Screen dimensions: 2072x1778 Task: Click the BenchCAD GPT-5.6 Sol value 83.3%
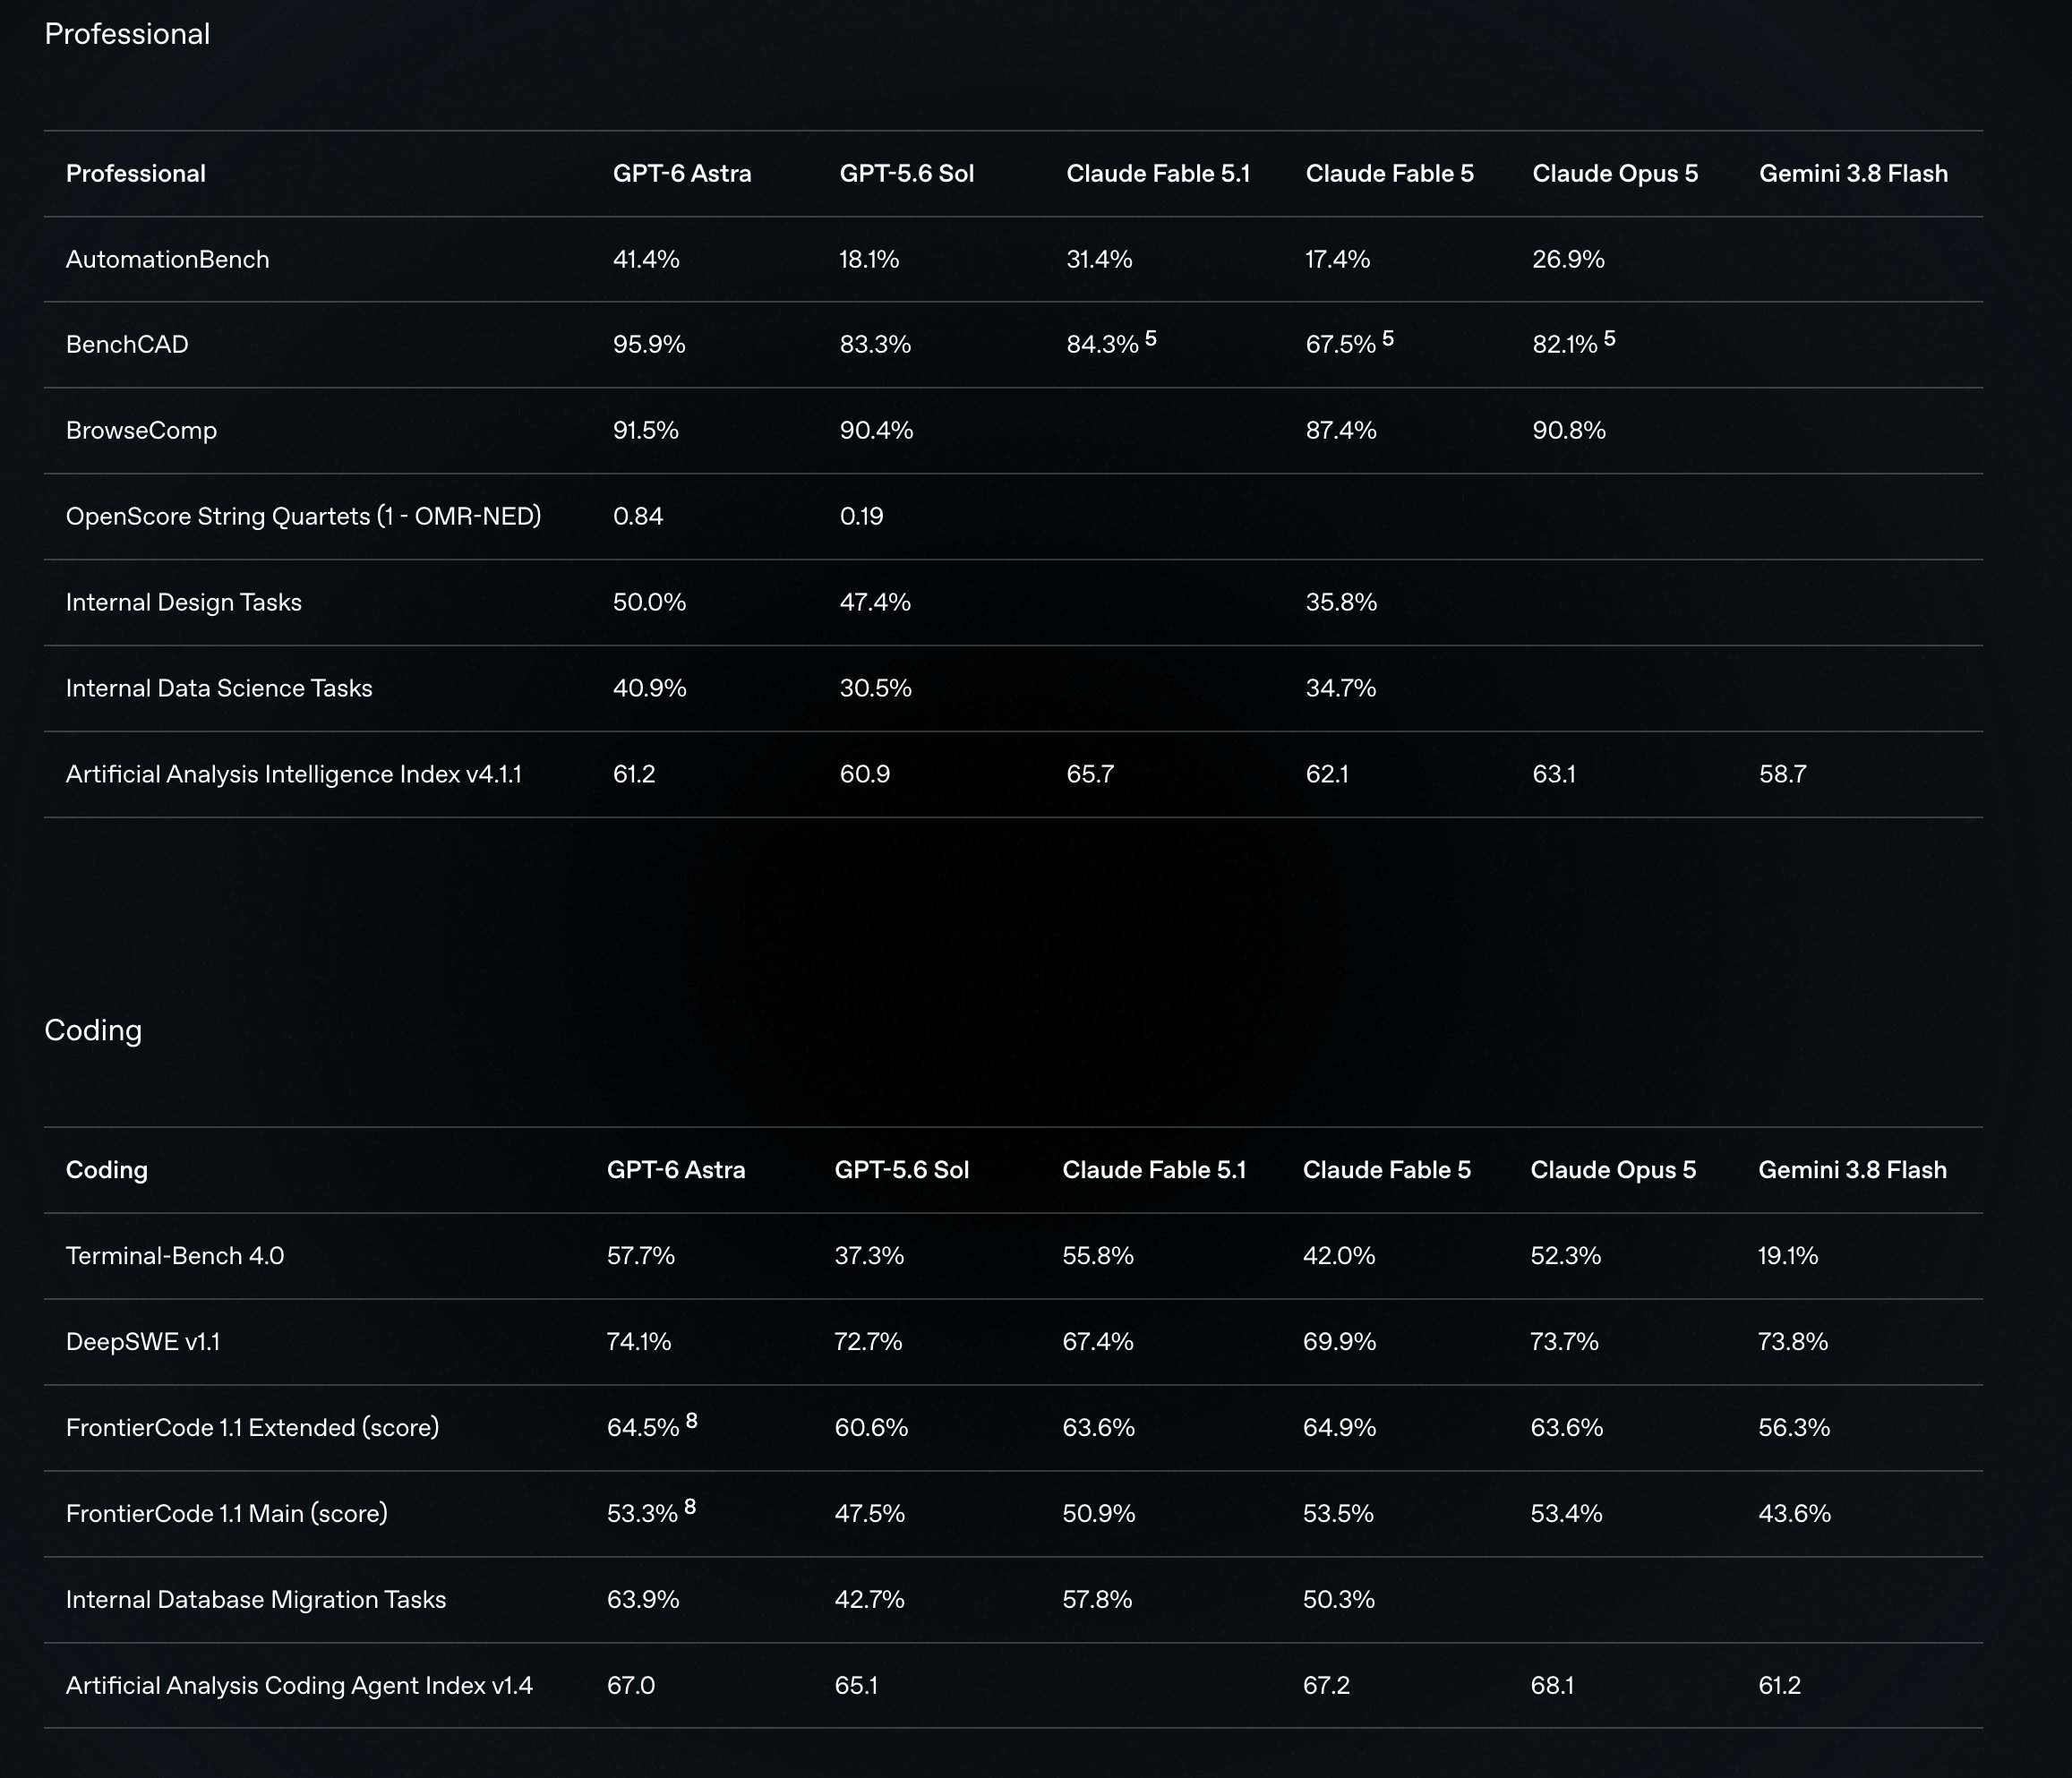tap(875, 344)
